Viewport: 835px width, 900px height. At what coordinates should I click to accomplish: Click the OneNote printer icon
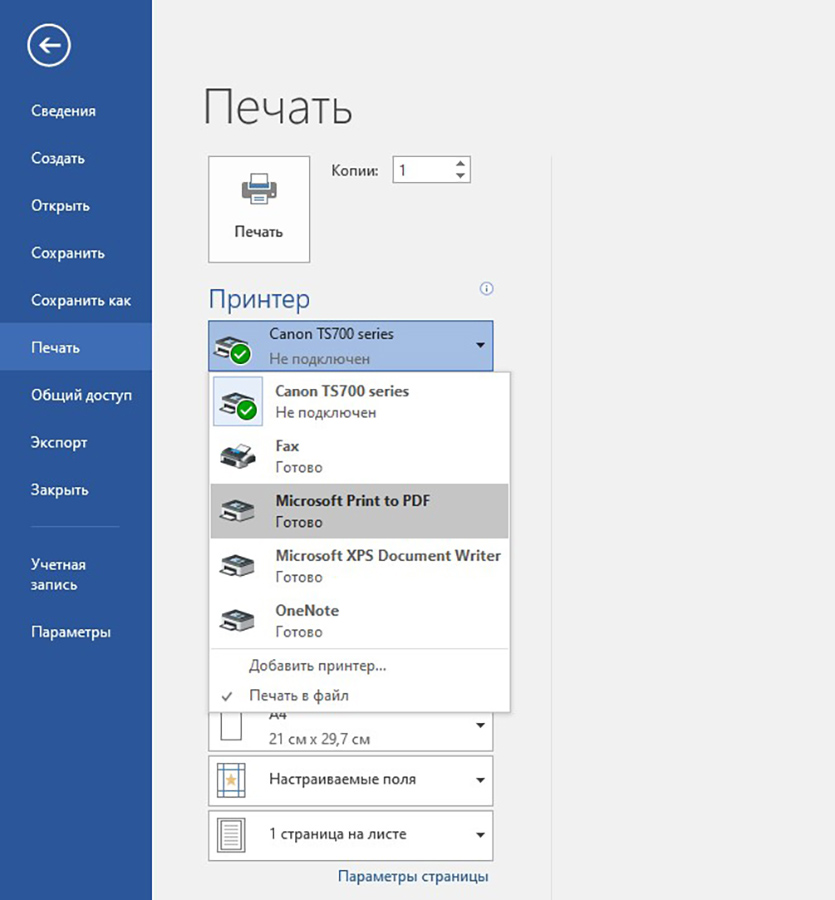237,620
